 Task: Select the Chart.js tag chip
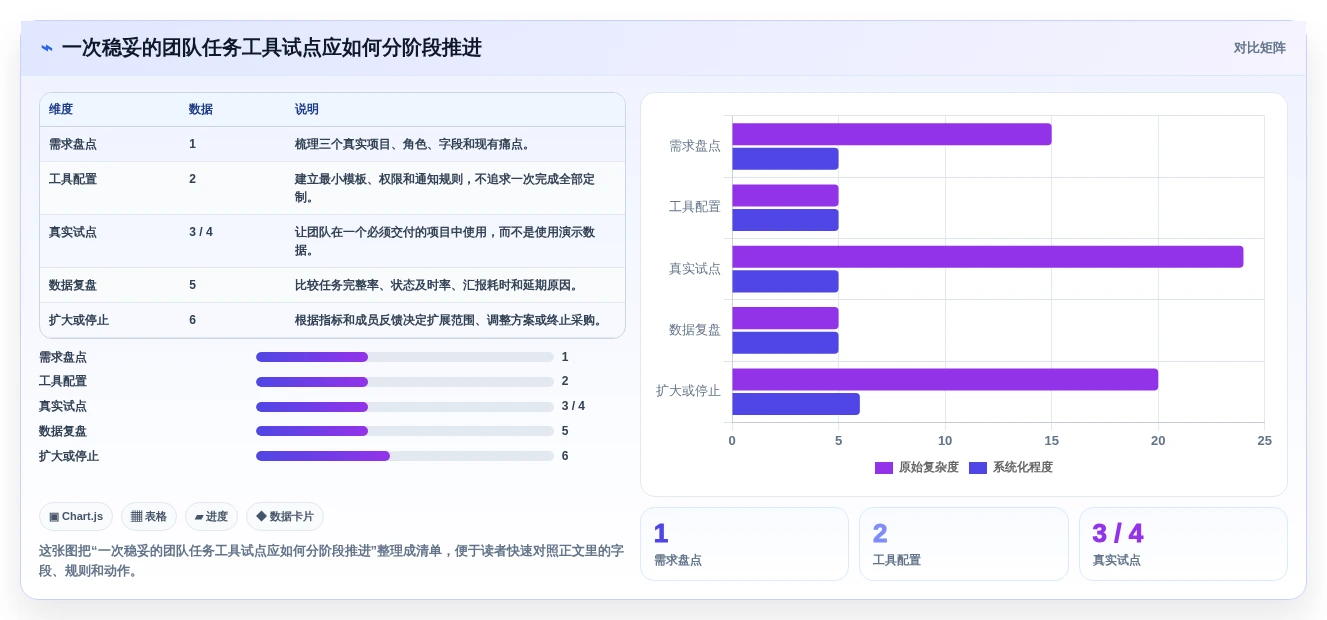[x=76, y=516]
